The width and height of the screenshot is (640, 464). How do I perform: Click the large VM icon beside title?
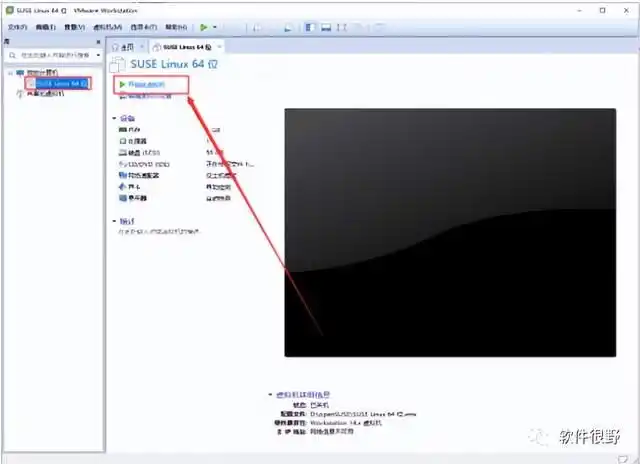(x=118, y=64)
